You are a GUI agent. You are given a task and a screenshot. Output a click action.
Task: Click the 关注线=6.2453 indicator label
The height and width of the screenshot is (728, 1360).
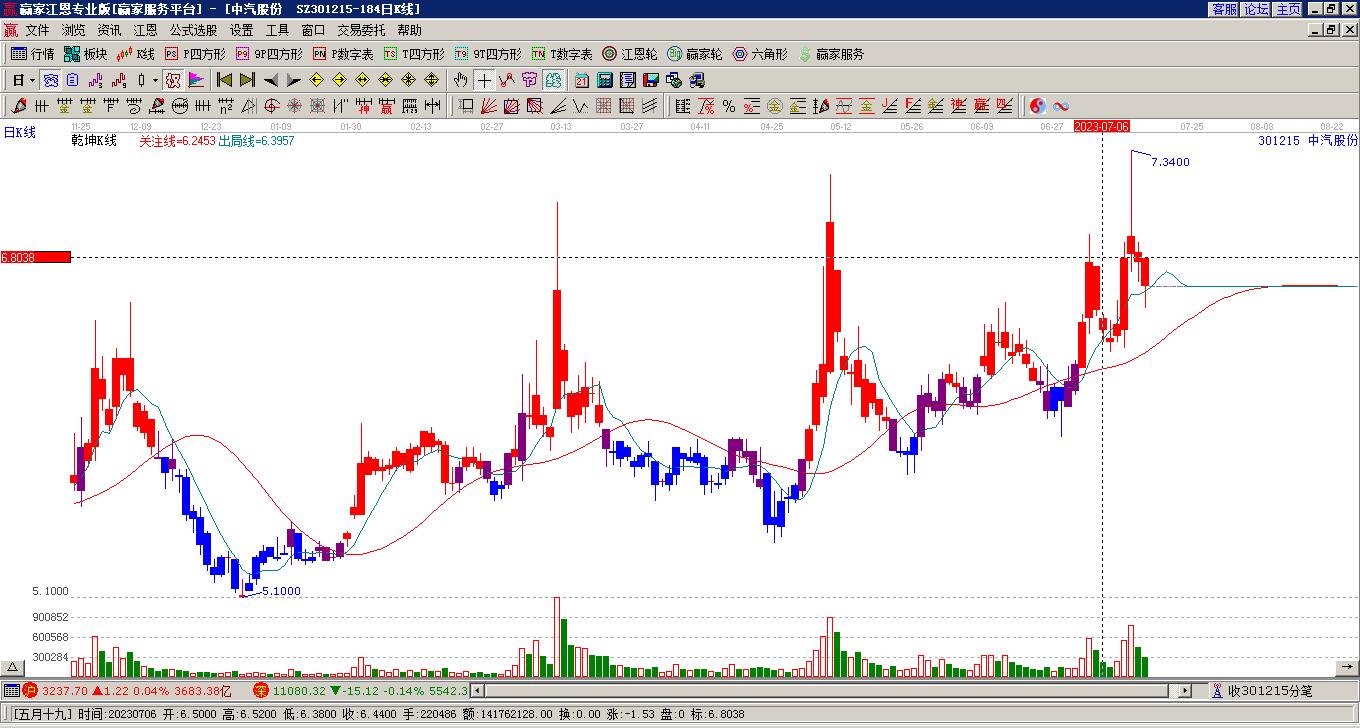tap(177, 141)
